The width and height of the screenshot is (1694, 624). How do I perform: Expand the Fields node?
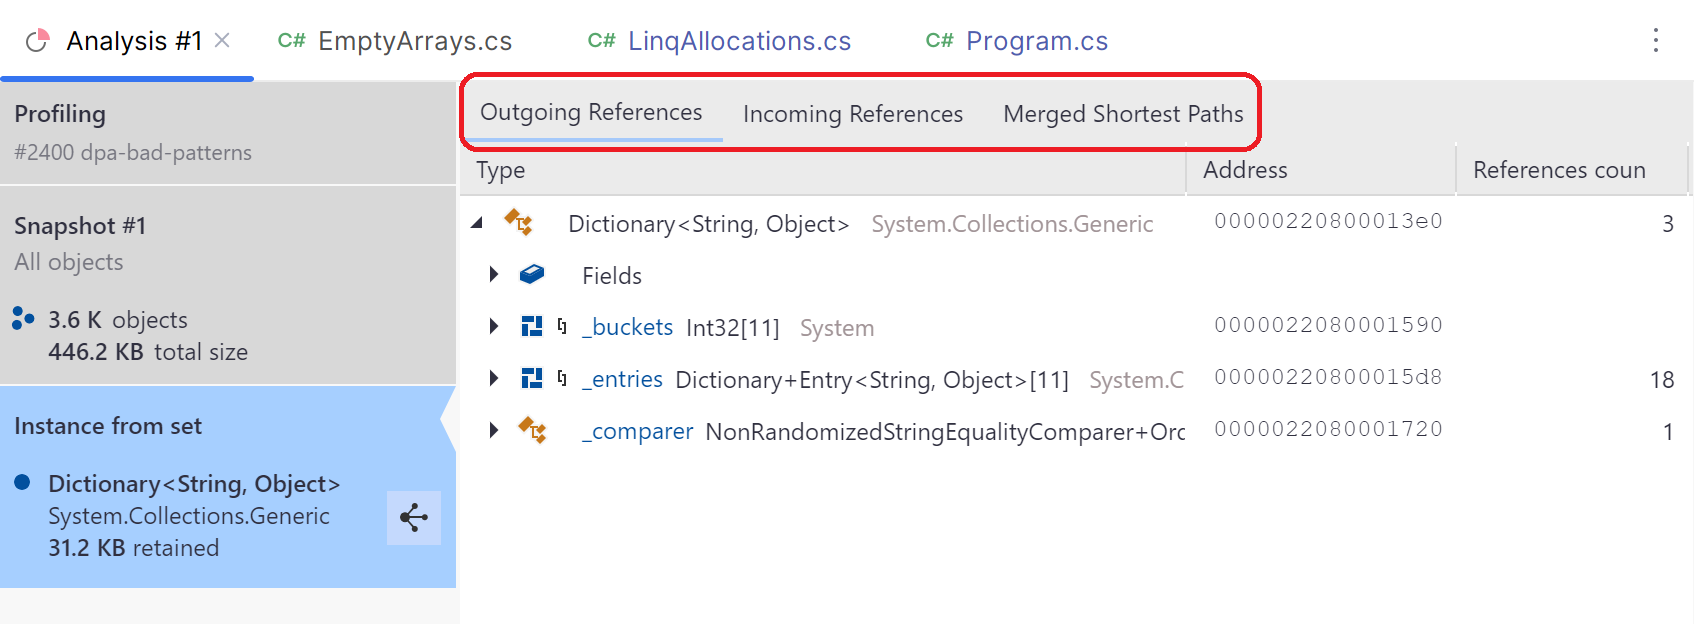coord(492,274)
